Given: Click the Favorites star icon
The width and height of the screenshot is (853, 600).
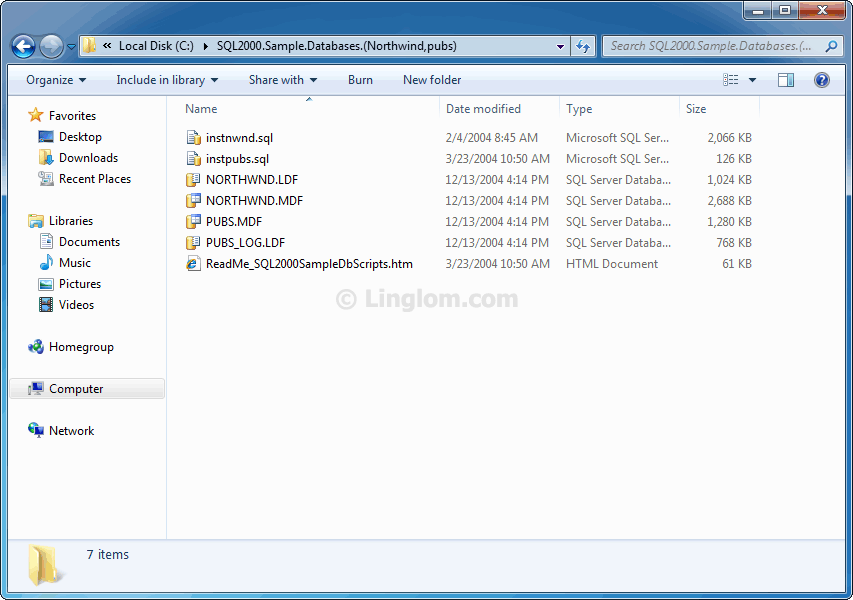Looking at the screenshot, I should pyautogui.click(x=36, y=115).
